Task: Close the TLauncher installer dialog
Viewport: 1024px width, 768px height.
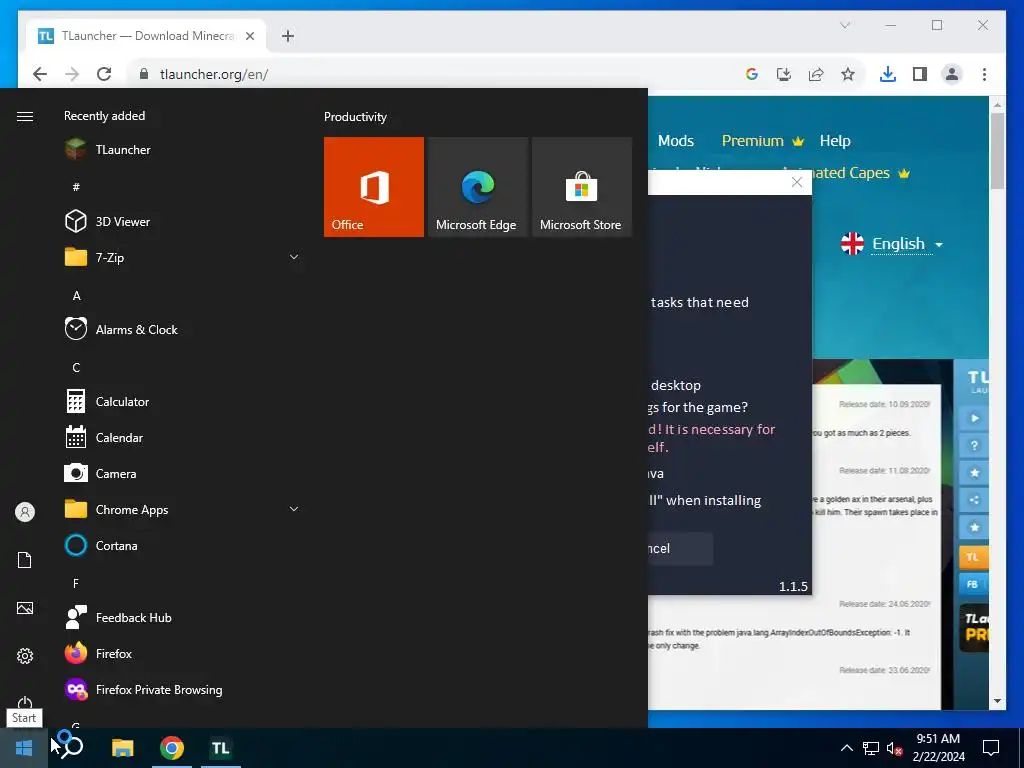Action: coord(797,182)
